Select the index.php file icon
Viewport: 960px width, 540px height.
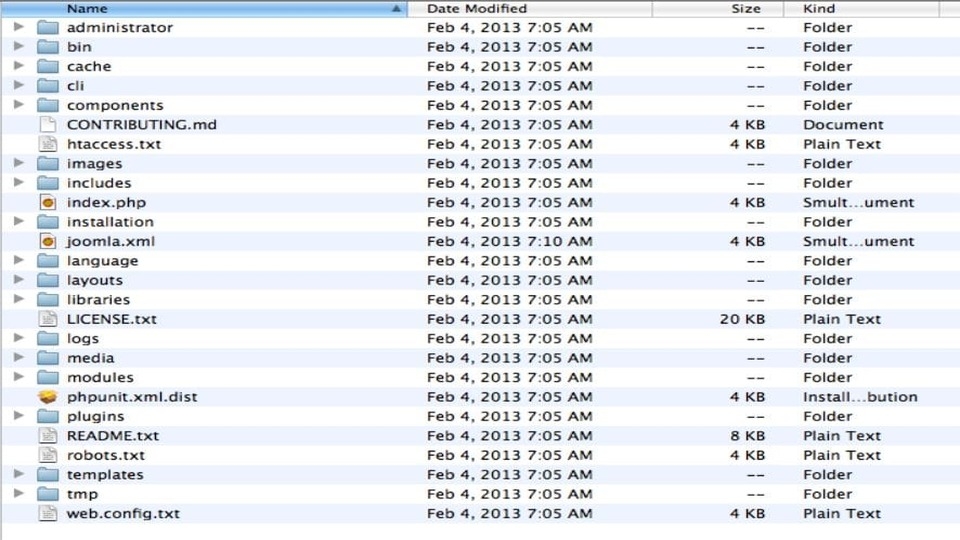pyautogui.click(x=48, y=203)
